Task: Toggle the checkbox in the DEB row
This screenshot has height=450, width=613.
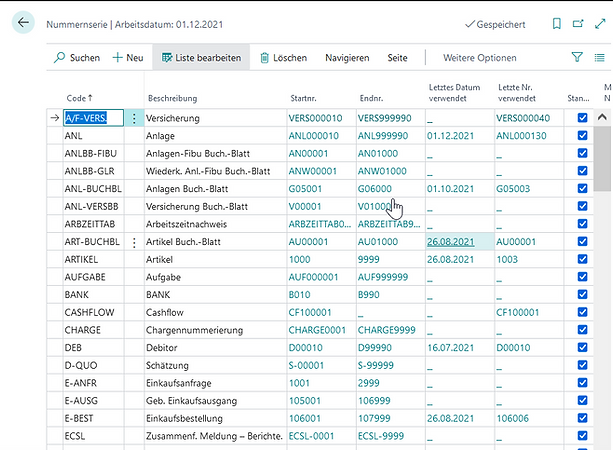Action: coord(583,346)
